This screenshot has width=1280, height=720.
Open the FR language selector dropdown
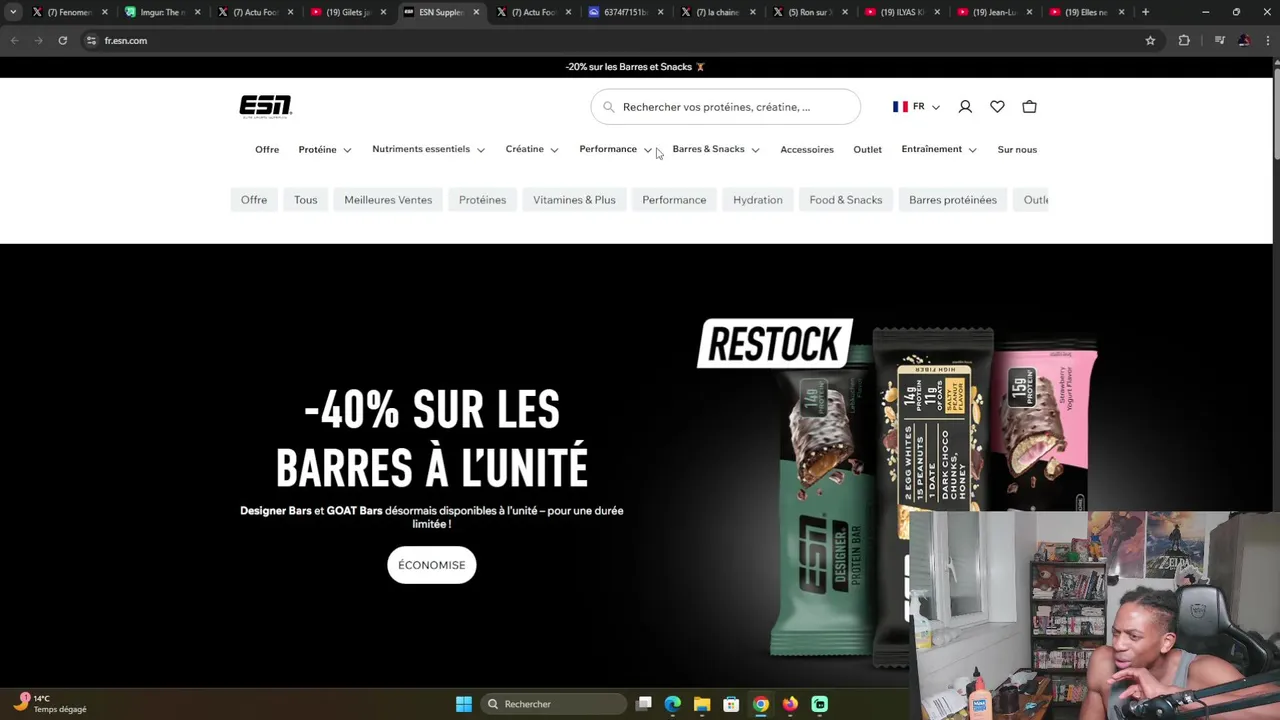tap(917, 107)
